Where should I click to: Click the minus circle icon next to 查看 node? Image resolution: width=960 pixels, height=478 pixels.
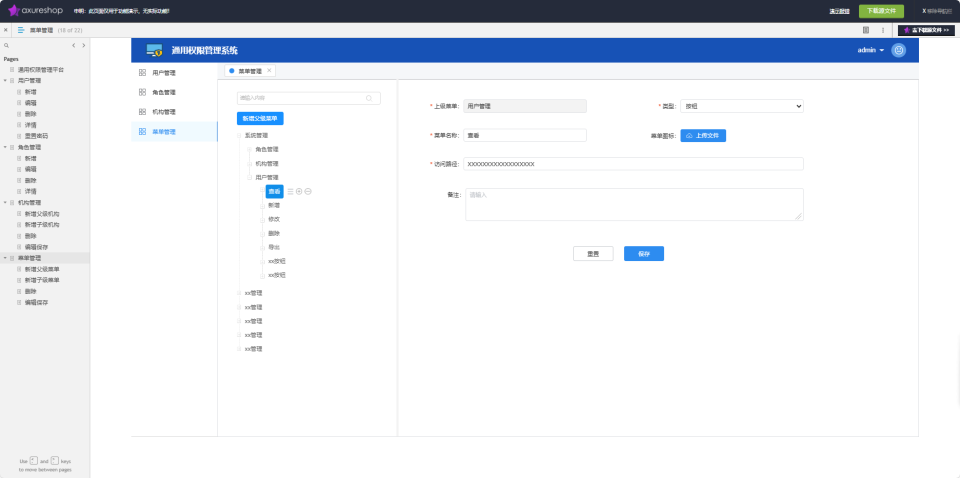pos(308,192)
